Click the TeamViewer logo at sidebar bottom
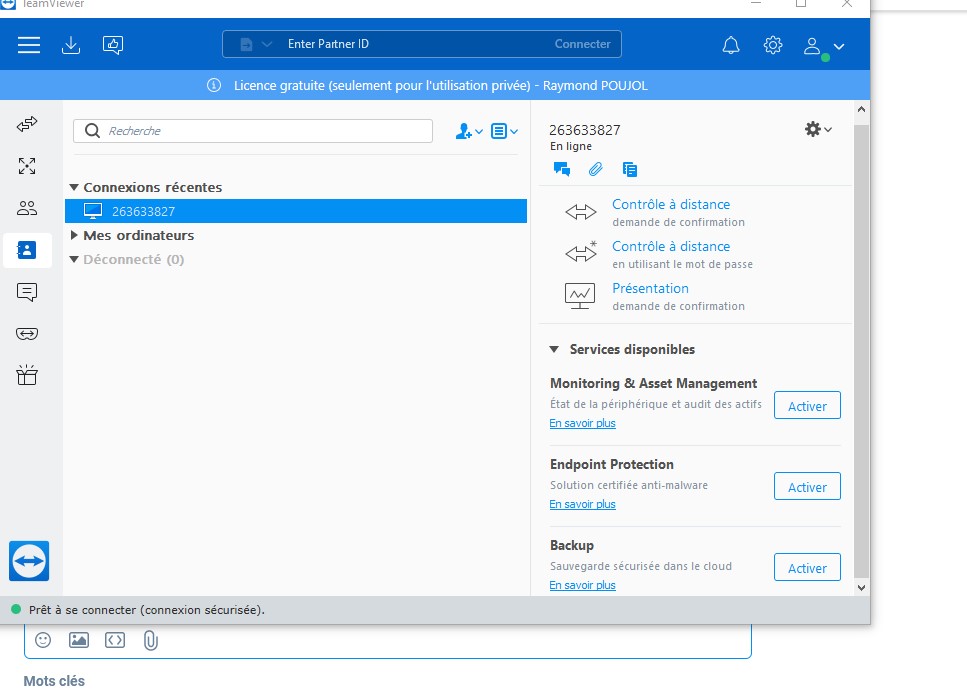 coord(29,561)
